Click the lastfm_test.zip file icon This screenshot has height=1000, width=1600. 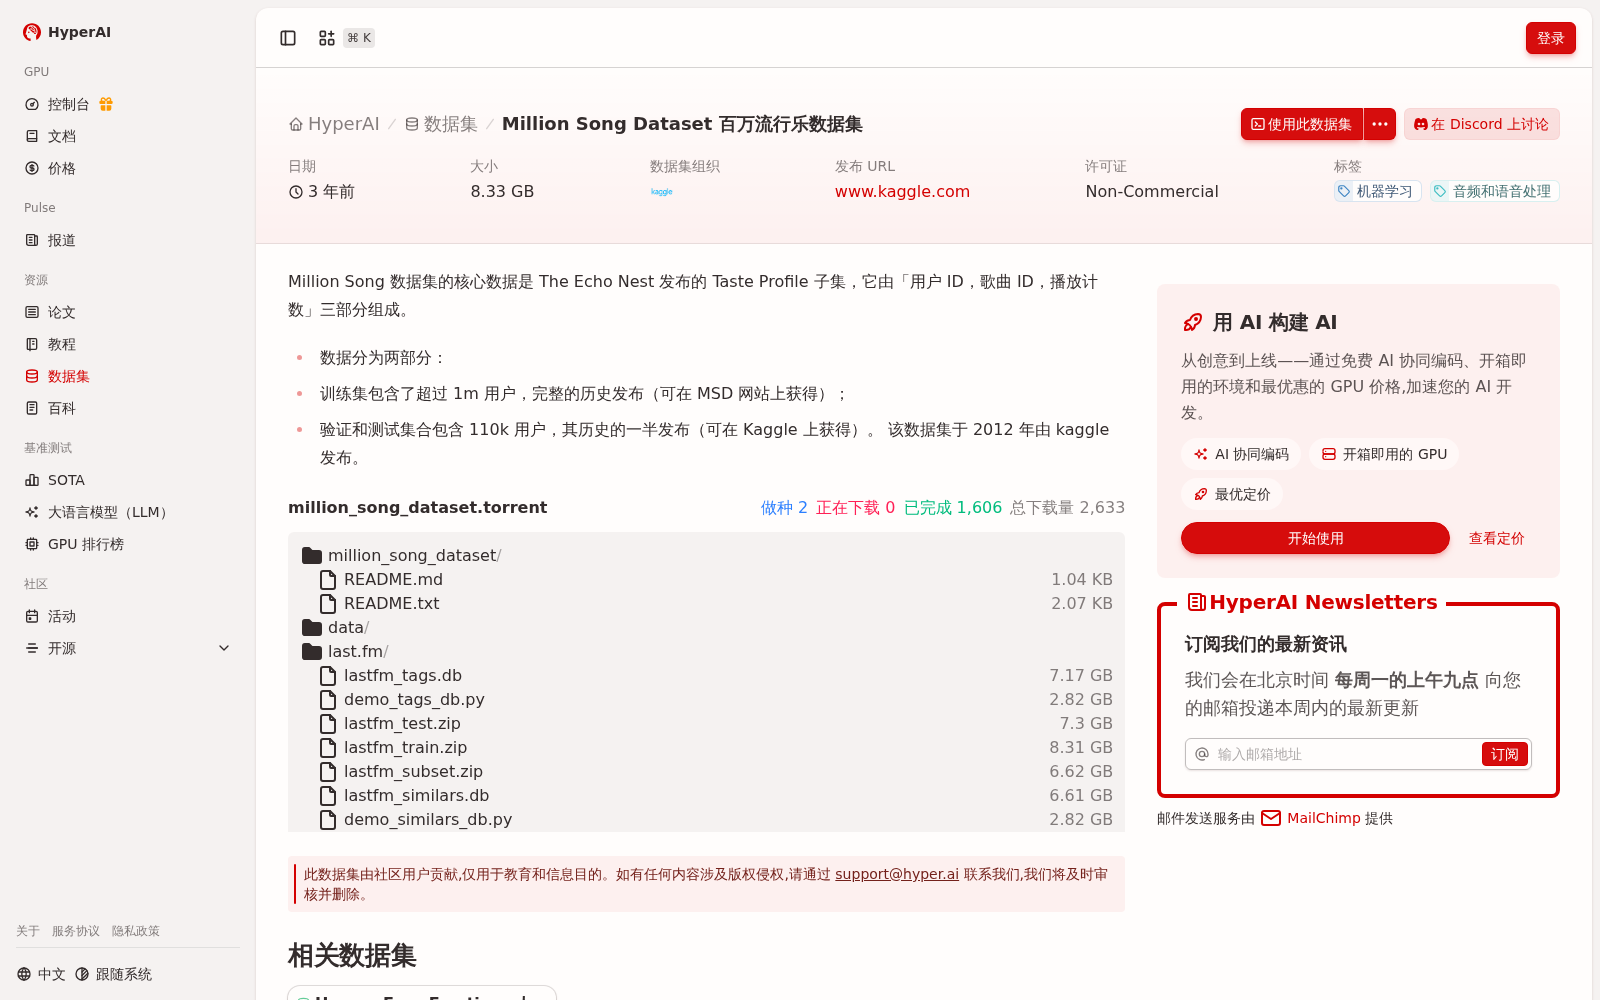point(328,724)
